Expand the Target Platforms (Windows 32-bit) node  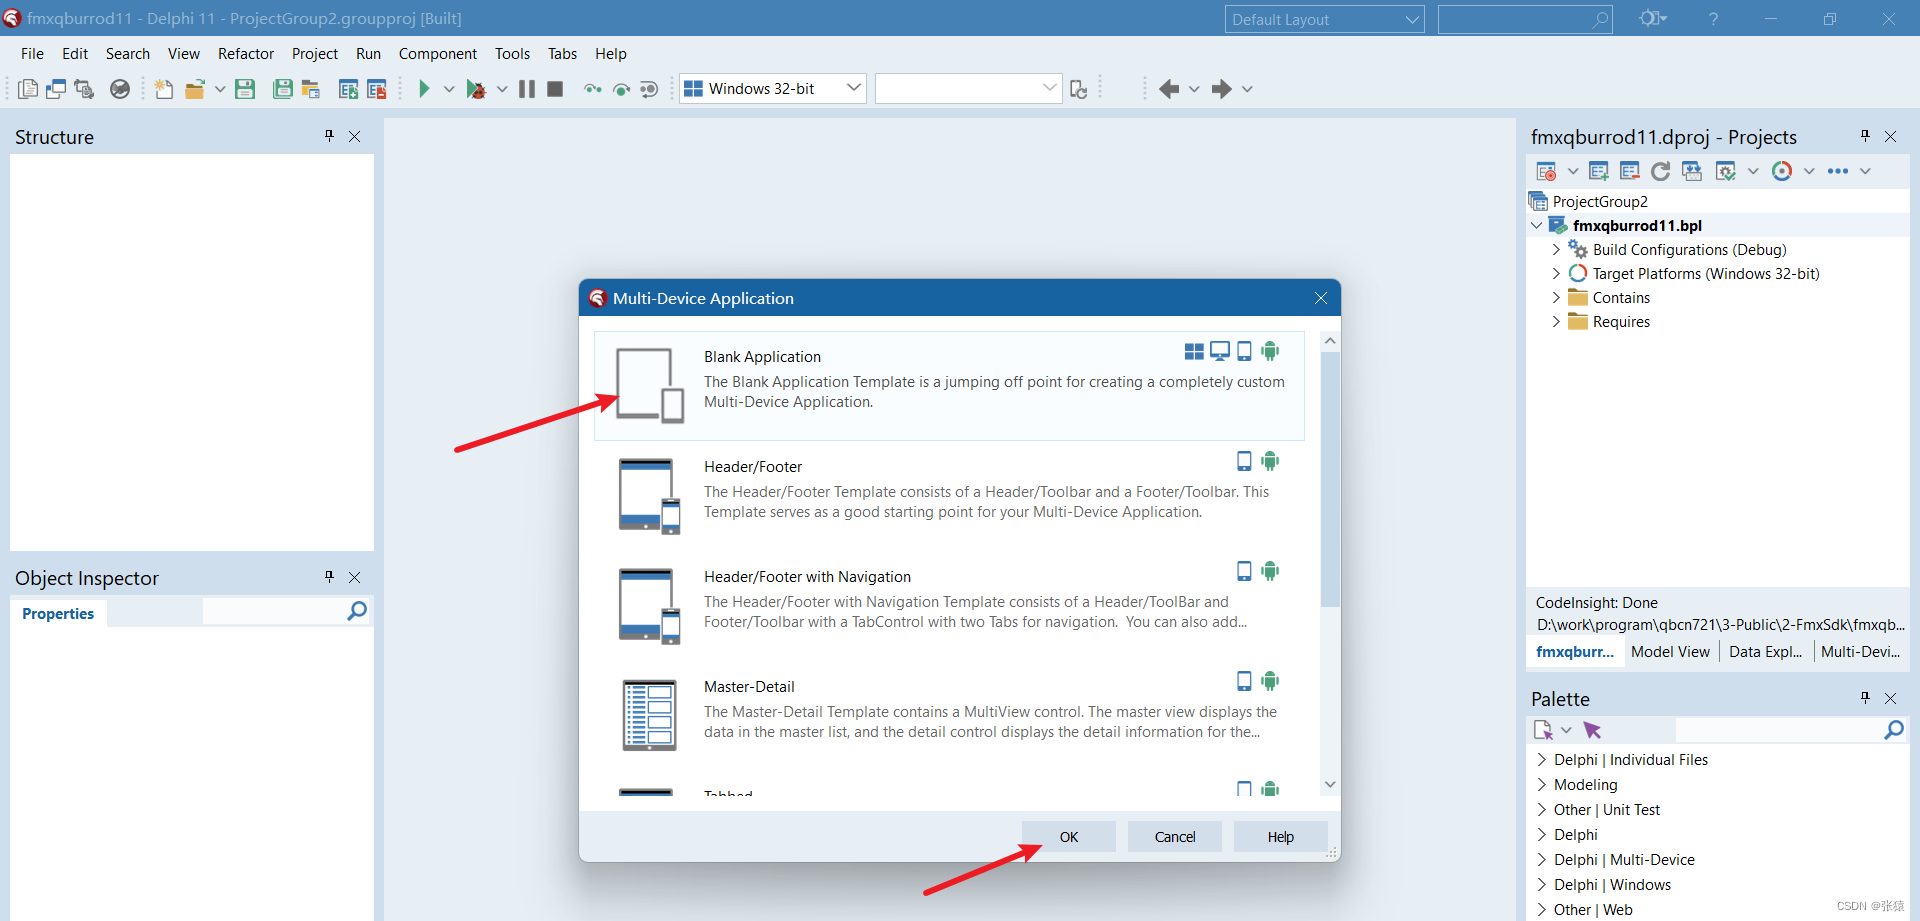(1556, 273)
